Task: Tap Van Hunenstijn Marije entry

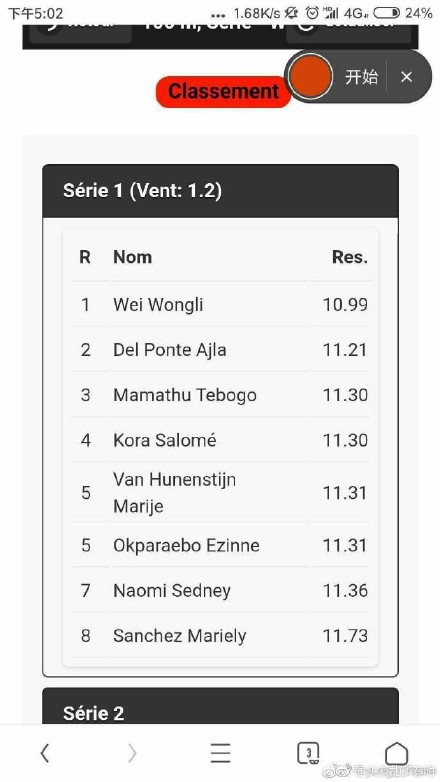Action: [220, 493]
